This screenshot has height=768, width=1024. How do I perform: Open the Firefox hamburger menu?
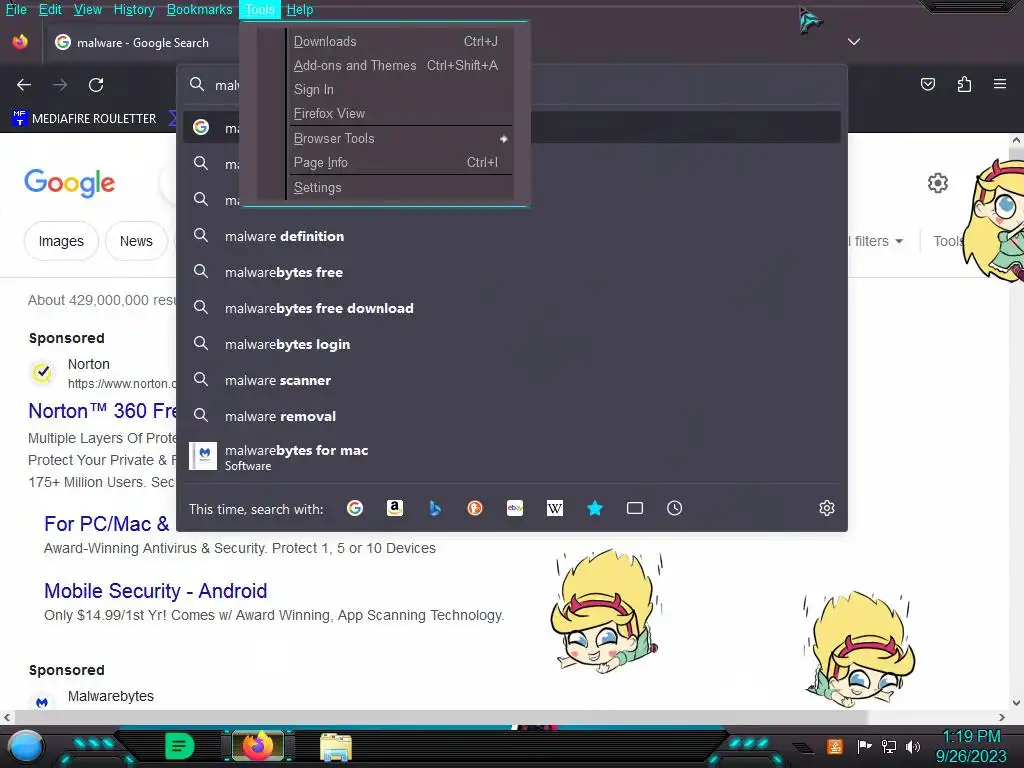pyautogui.click(x=1000, y=84)
